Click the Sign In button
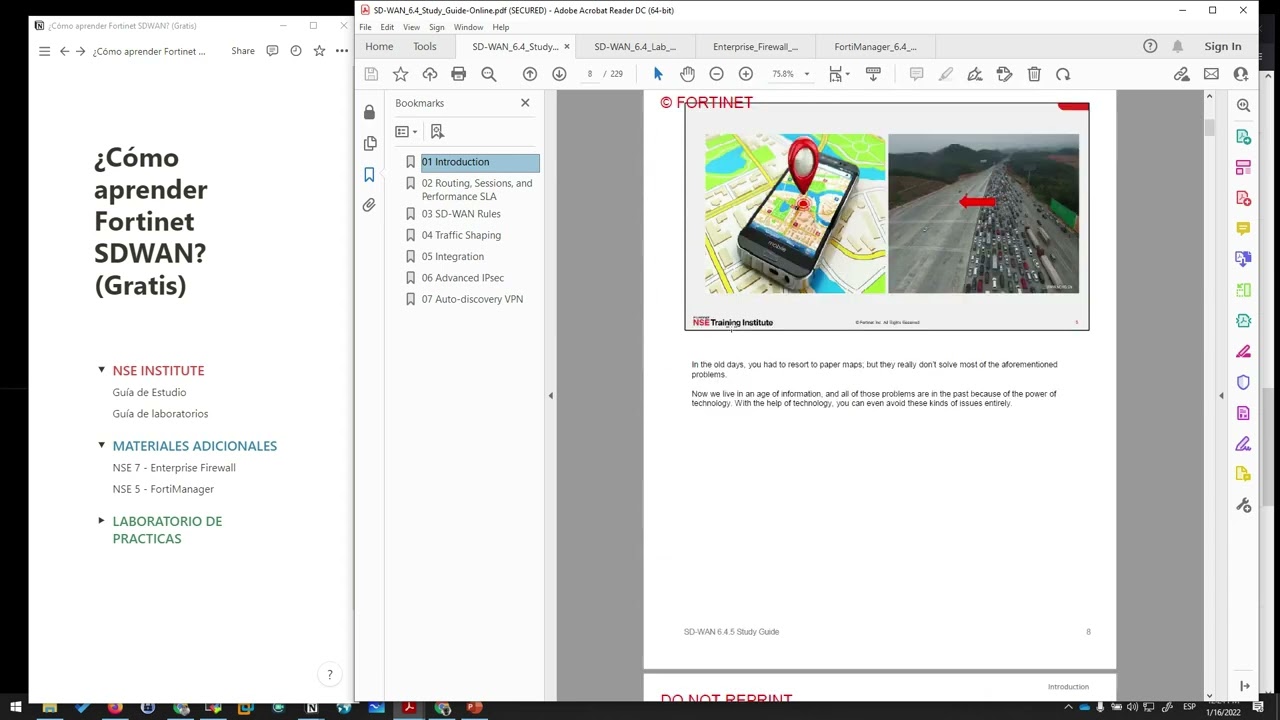The width and height of the screenshot is (1280, 720). pos(1223,47)
